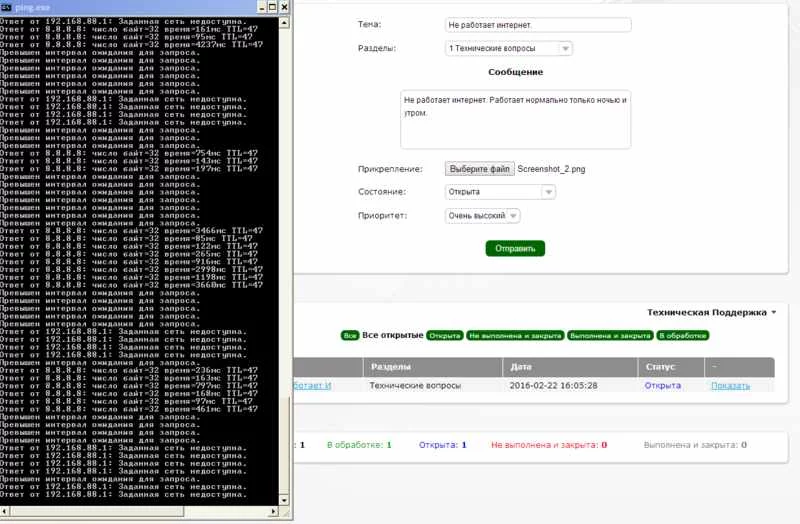Open the ticket with Показать link
Screen dimensions: 800x524
coord(731,386)
